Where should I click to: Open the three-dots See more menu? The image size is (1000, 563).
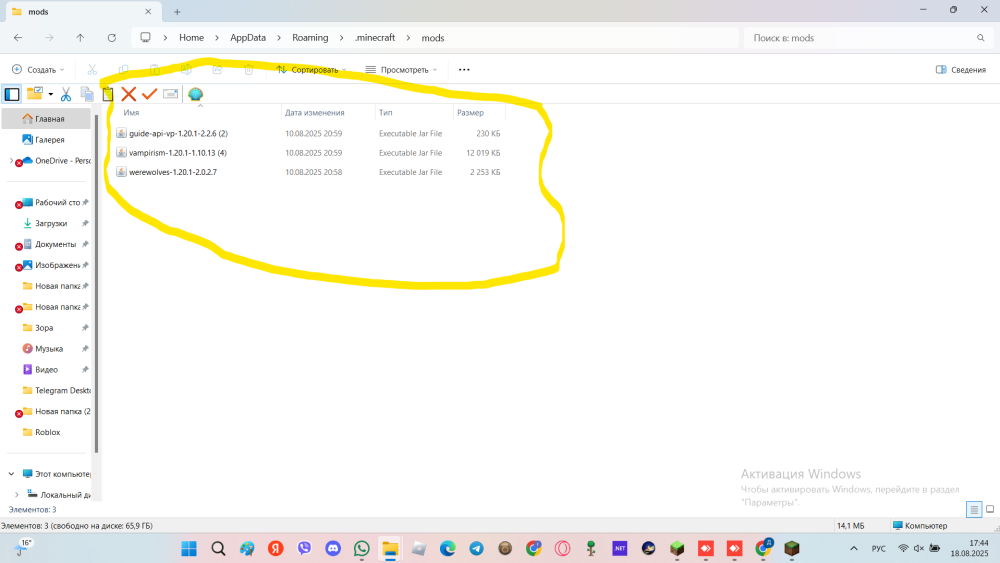(x=464, y=69)
